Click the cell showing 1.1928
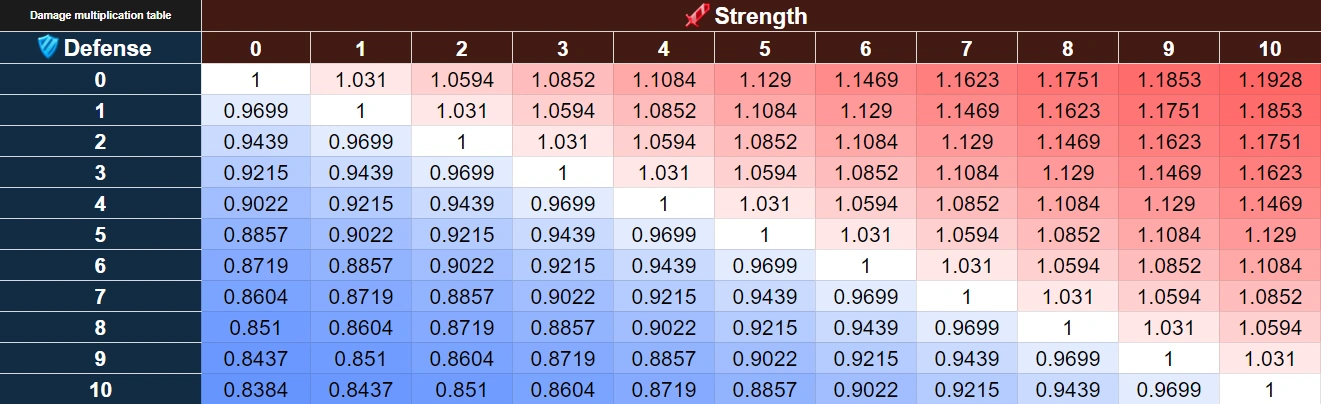Image resolution: width=1321 pixels, height=404 pixels. point(1270,80)
